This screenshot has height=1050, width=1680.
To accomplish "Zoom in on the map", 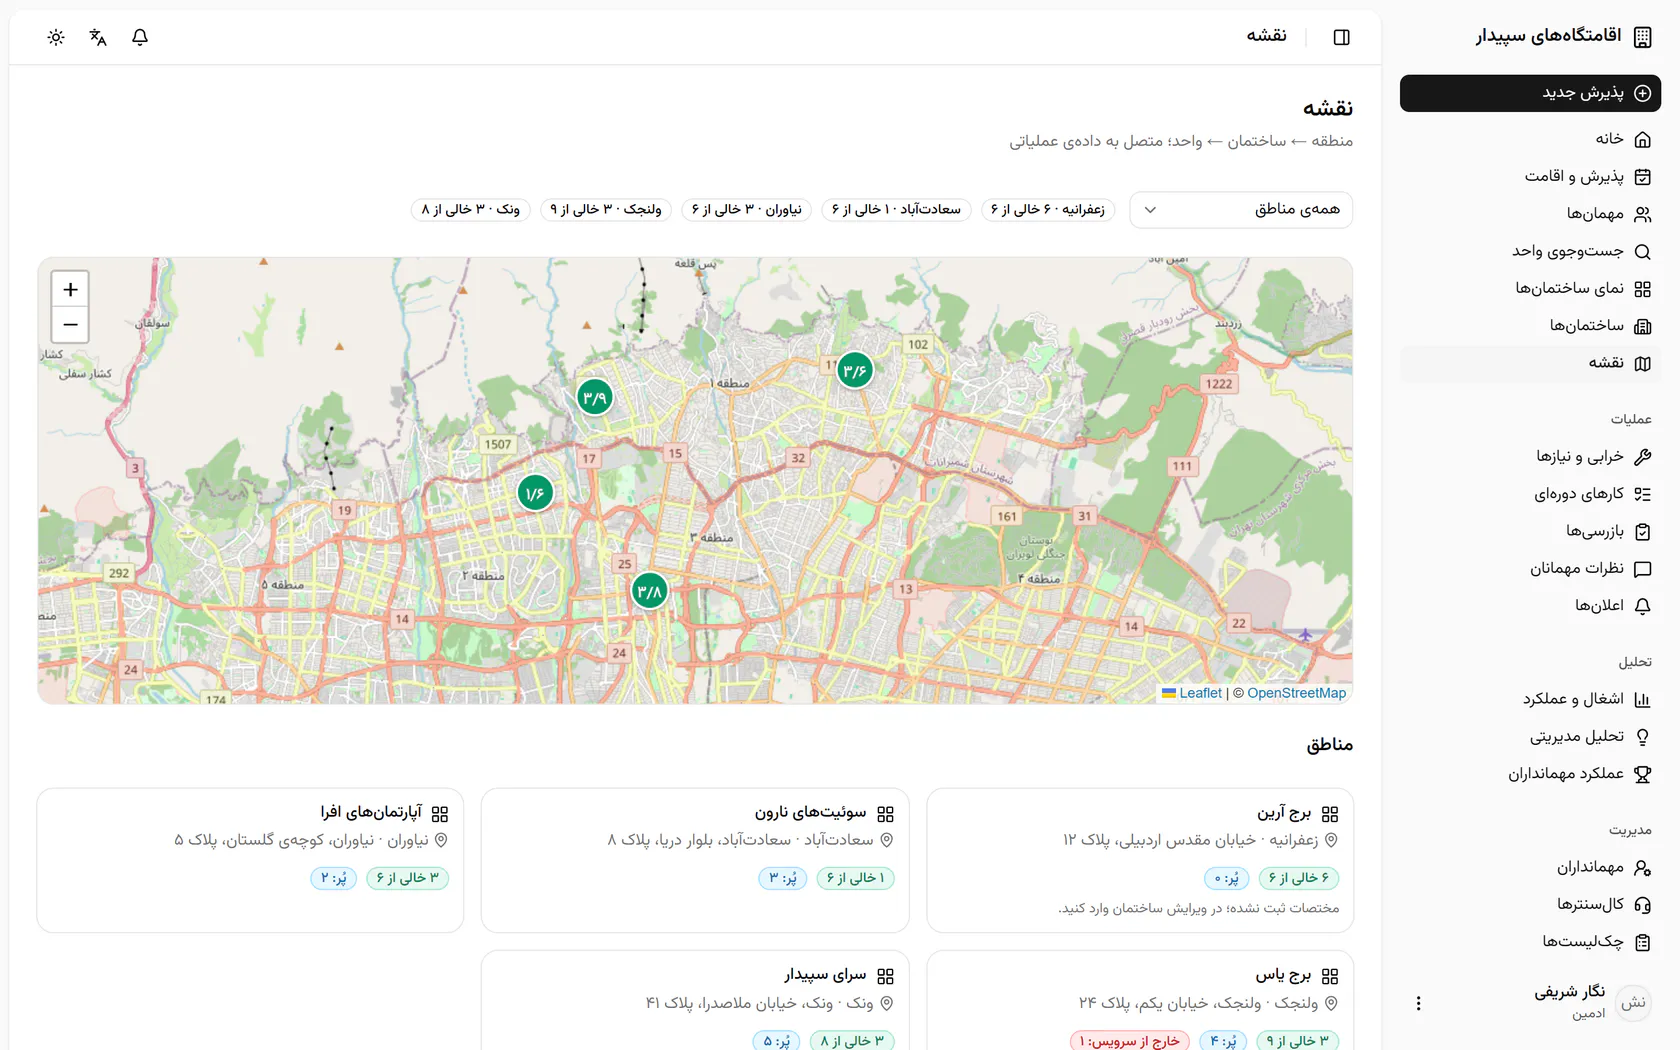I will point(70,290).
